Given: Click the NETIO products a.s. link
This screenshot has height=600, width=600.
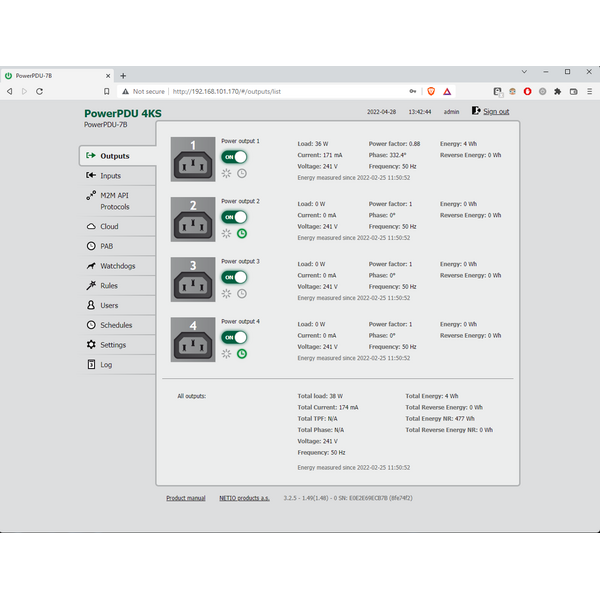Looking at the screenshot, I should pyautogui.click(x=245, y=497).
